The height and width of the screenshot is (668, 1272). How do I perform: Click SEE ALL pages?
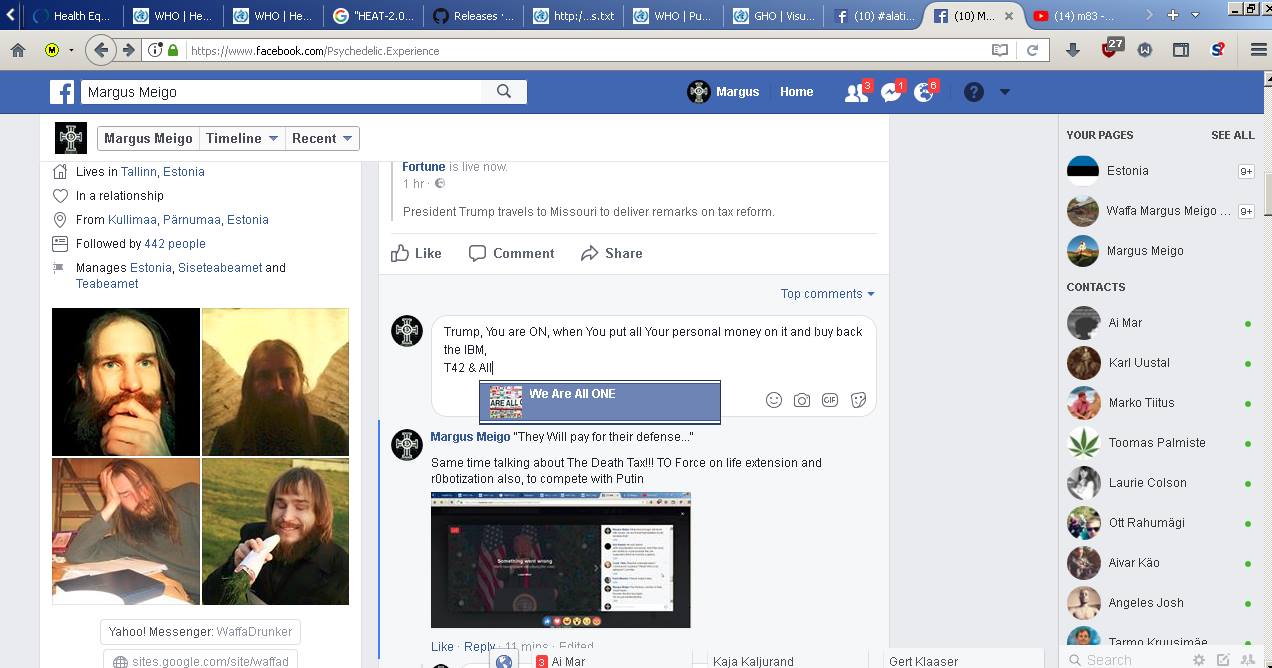pyautogui.click(x=1232, y=135)
